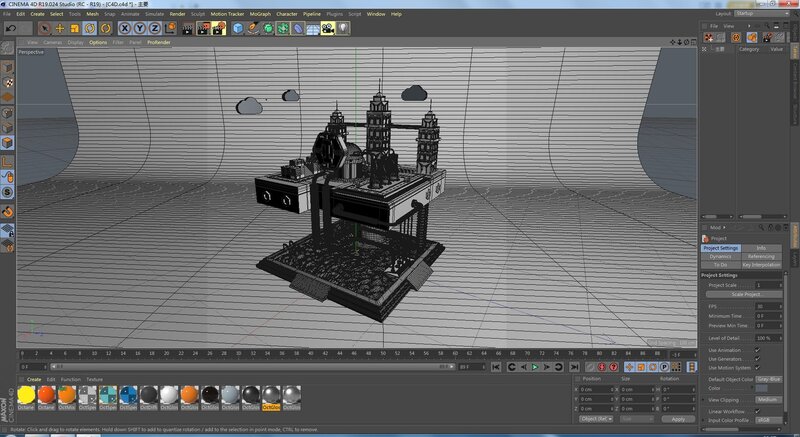The width and height of the screenshot is (800, 437).
Task: Click the Scale Project button
Action: coord(746,294)
